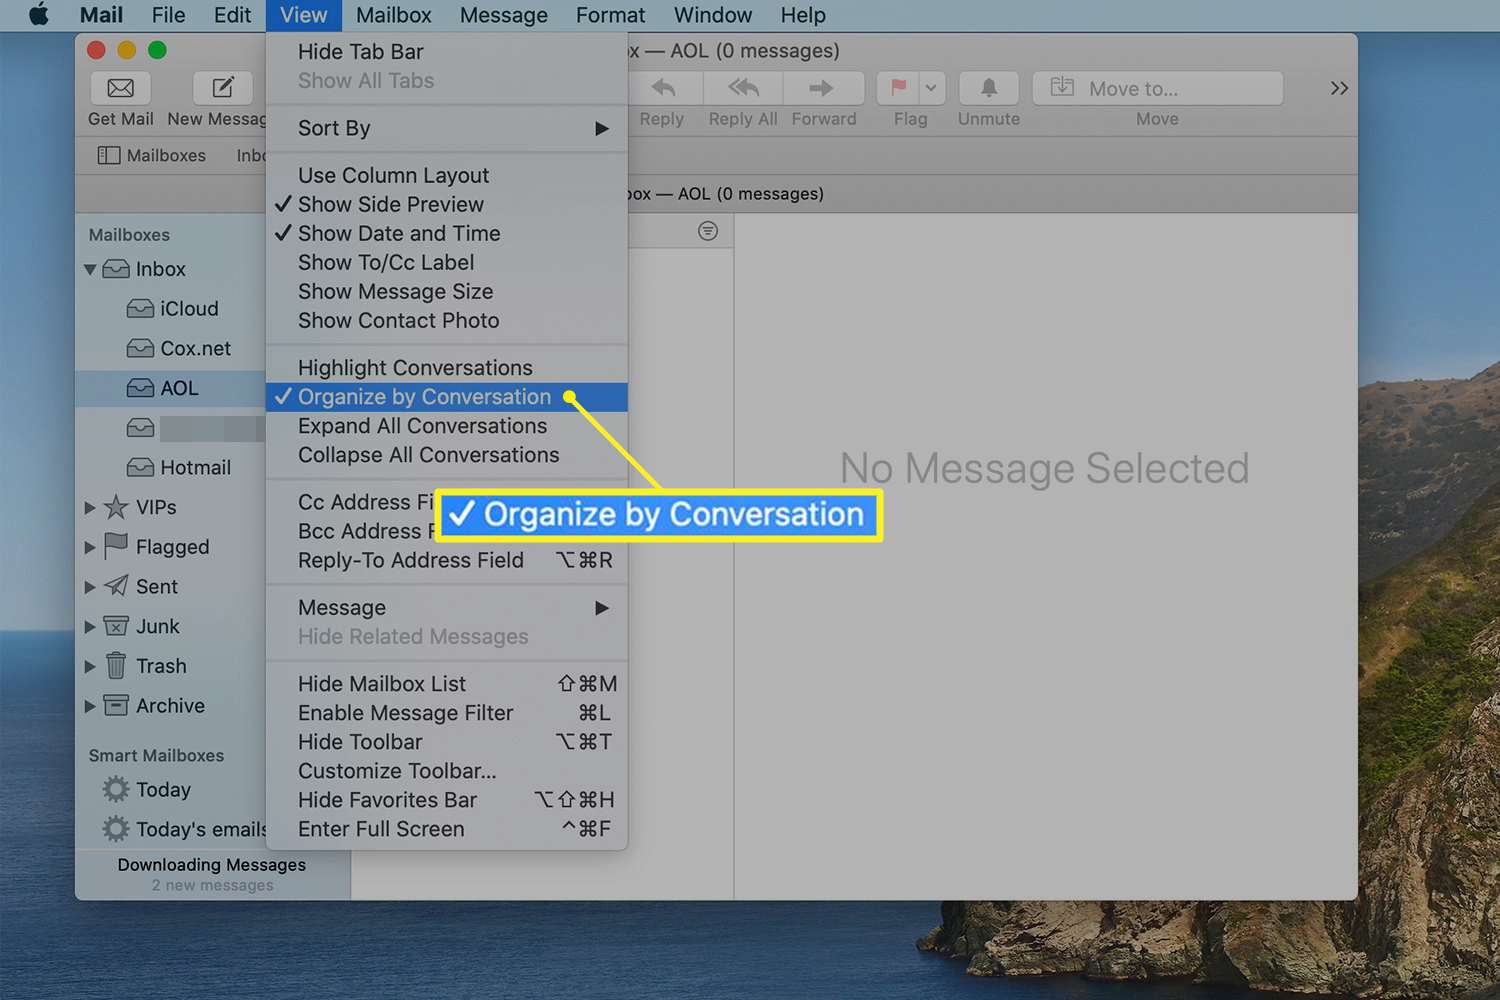The image size is (1500, 1000).
Task: Open the Flagged mailbox
Action: click(x=157, y=547)
